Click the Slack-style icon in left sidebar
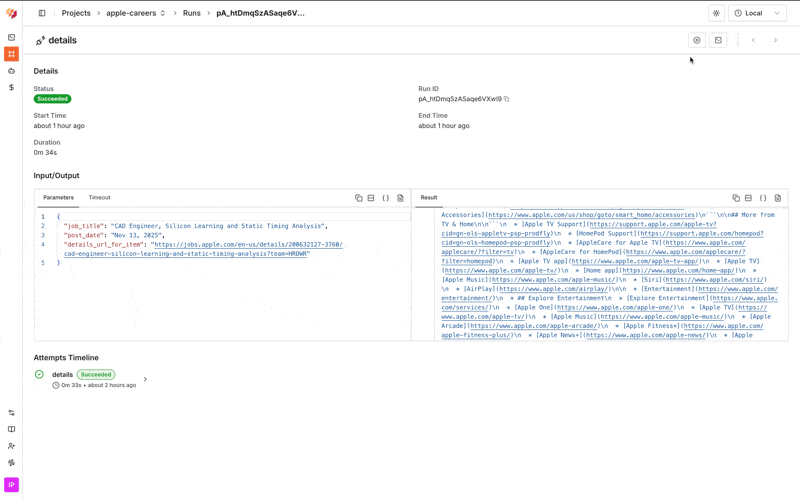 click(11, 462)
